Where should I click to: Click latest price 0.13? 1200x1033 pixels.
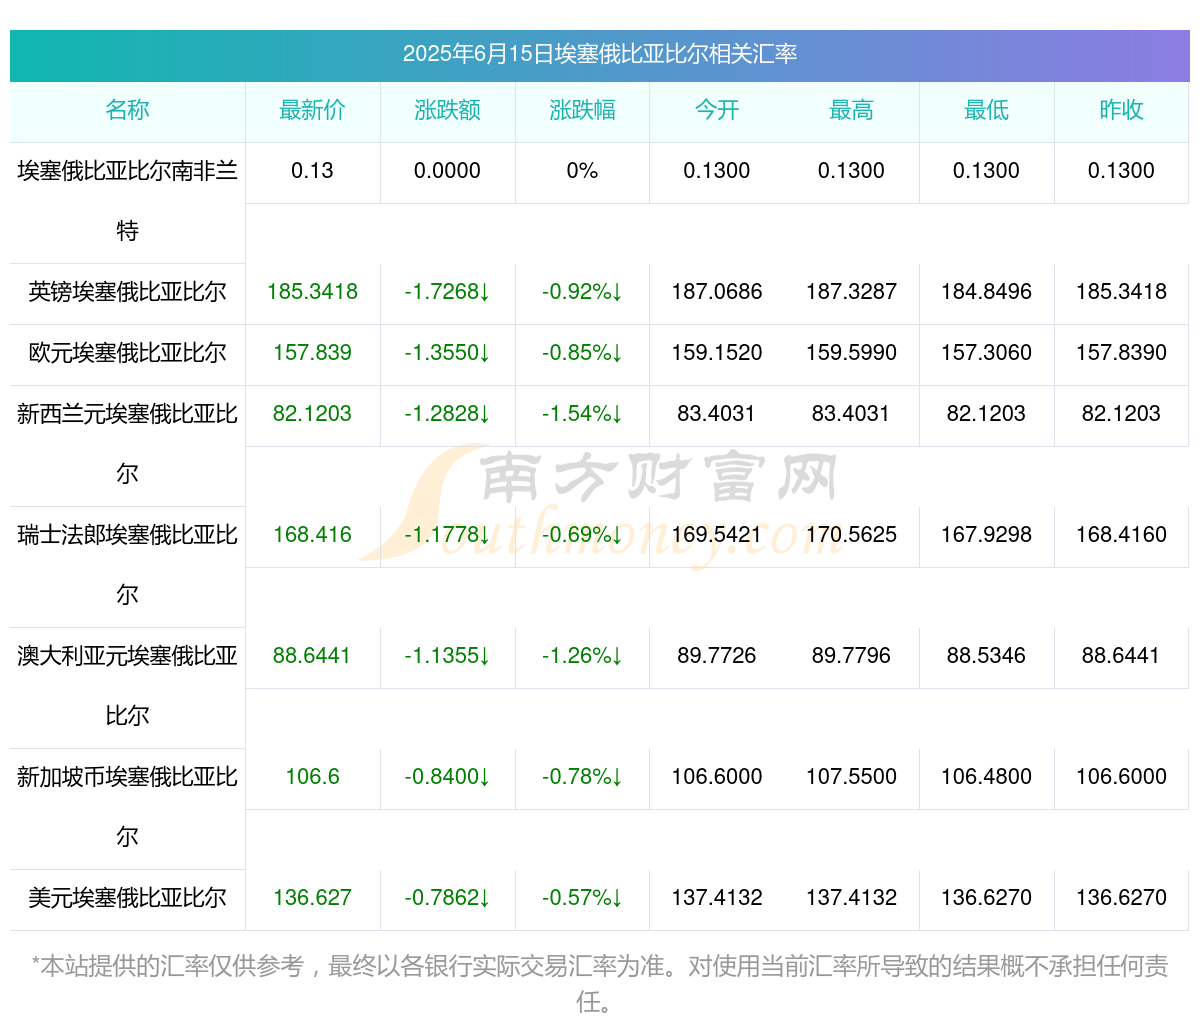(x=312, y=171)
